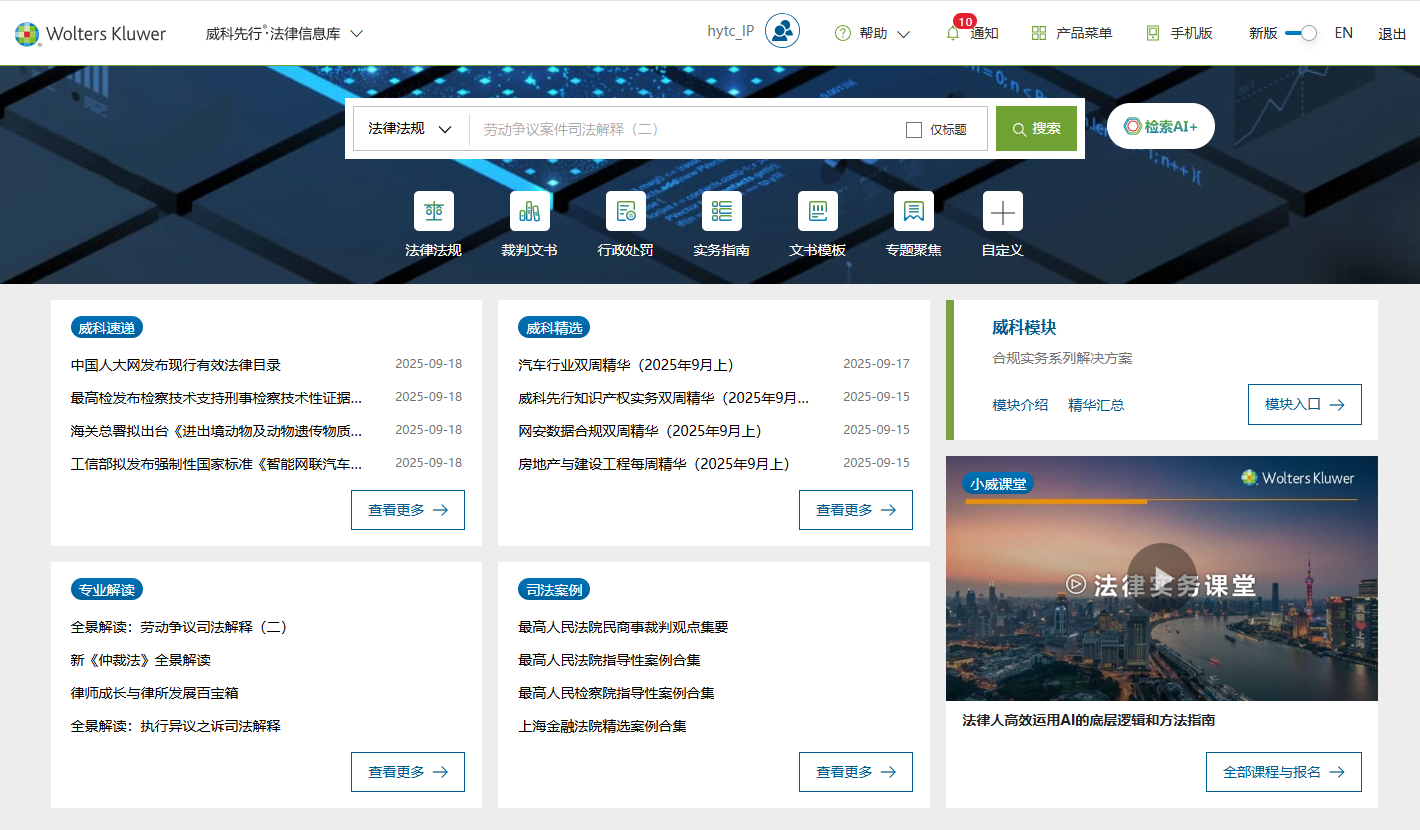Click the video progress bar
Image resolution: width=1420 pixels, height=830 pixels.
point(1161,501)
